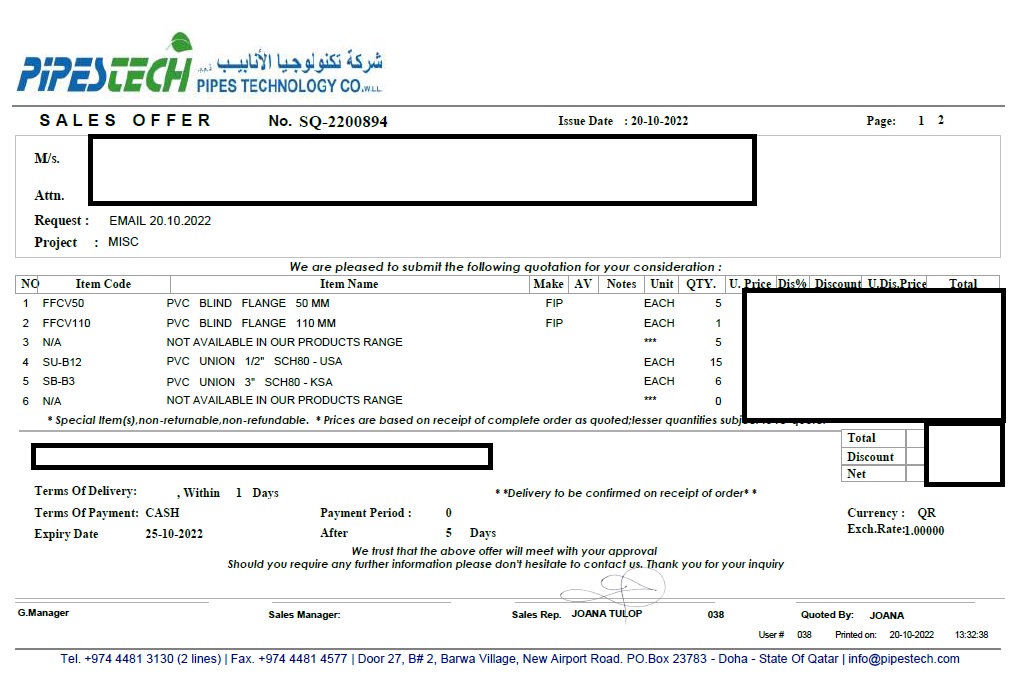
Task: Click the Item Name column header
Action: coord(349,284)
